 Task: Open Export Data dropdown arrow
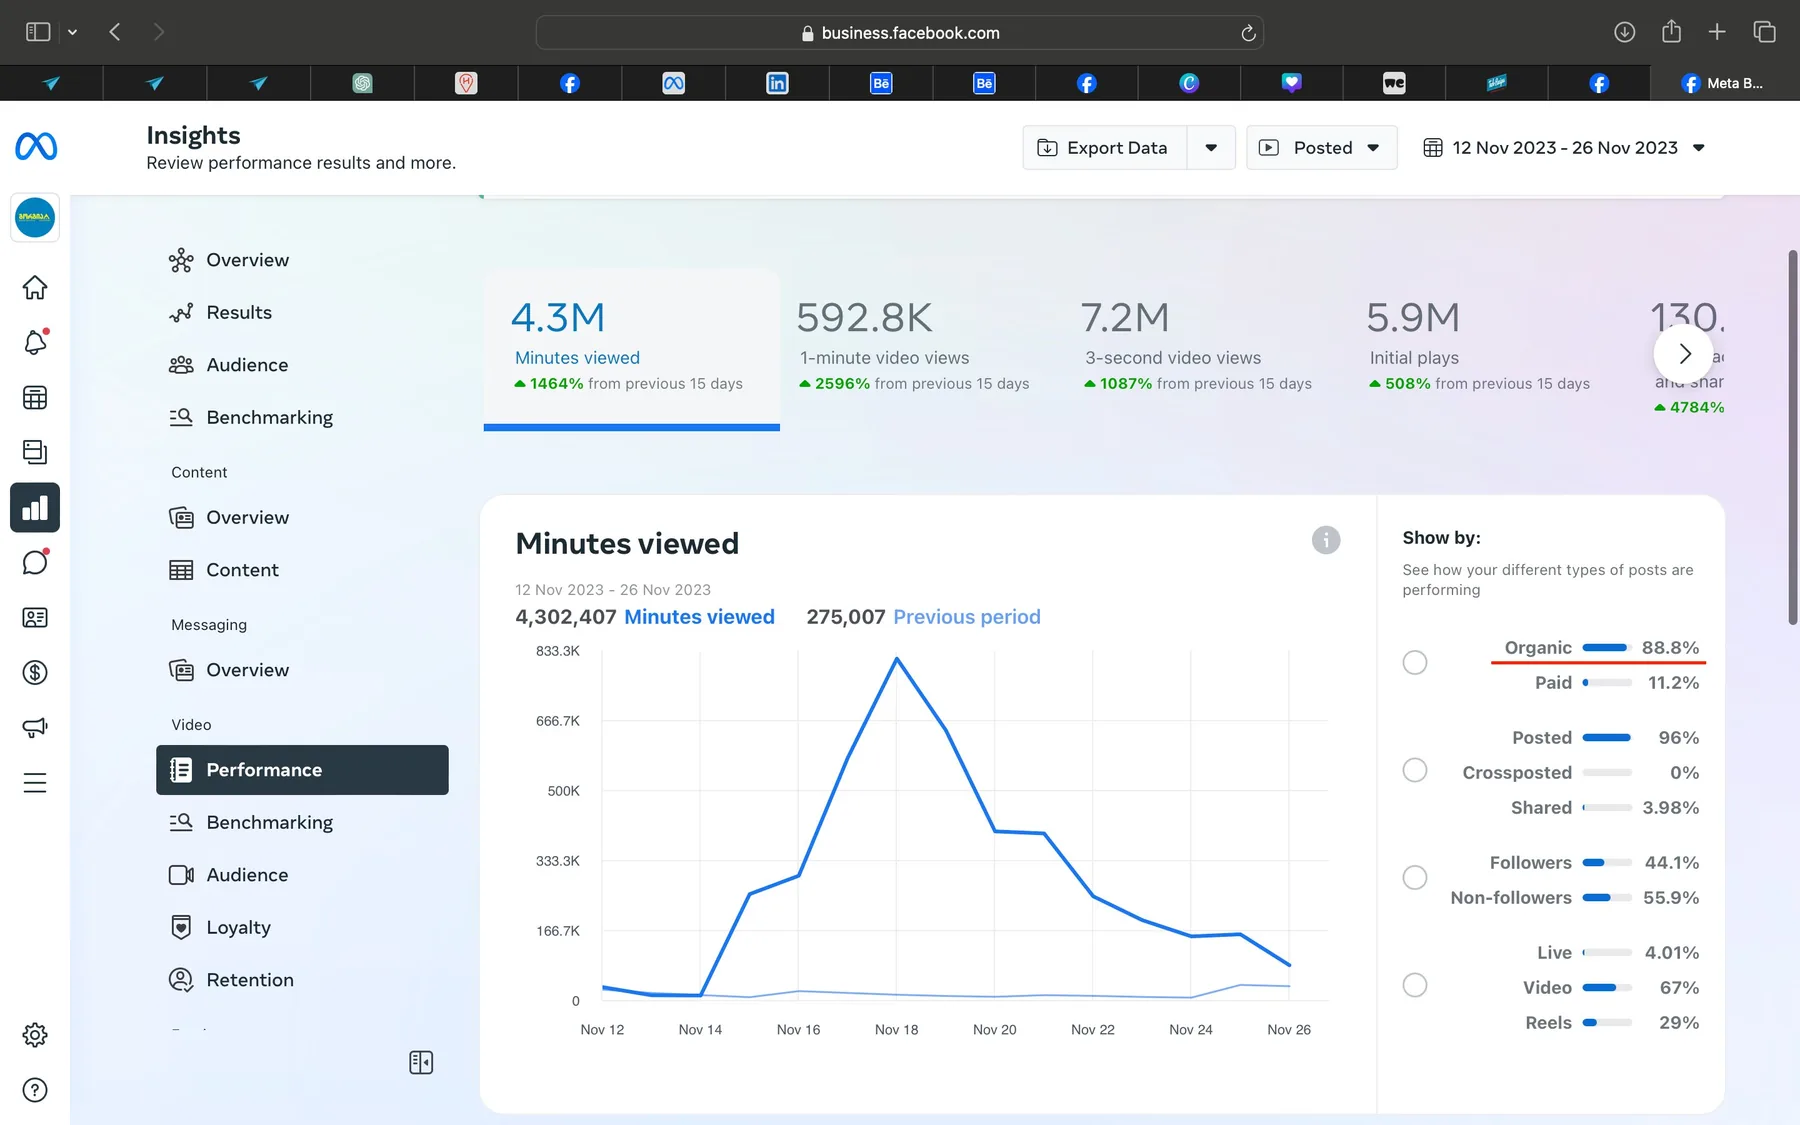[x=1211, y=148]
